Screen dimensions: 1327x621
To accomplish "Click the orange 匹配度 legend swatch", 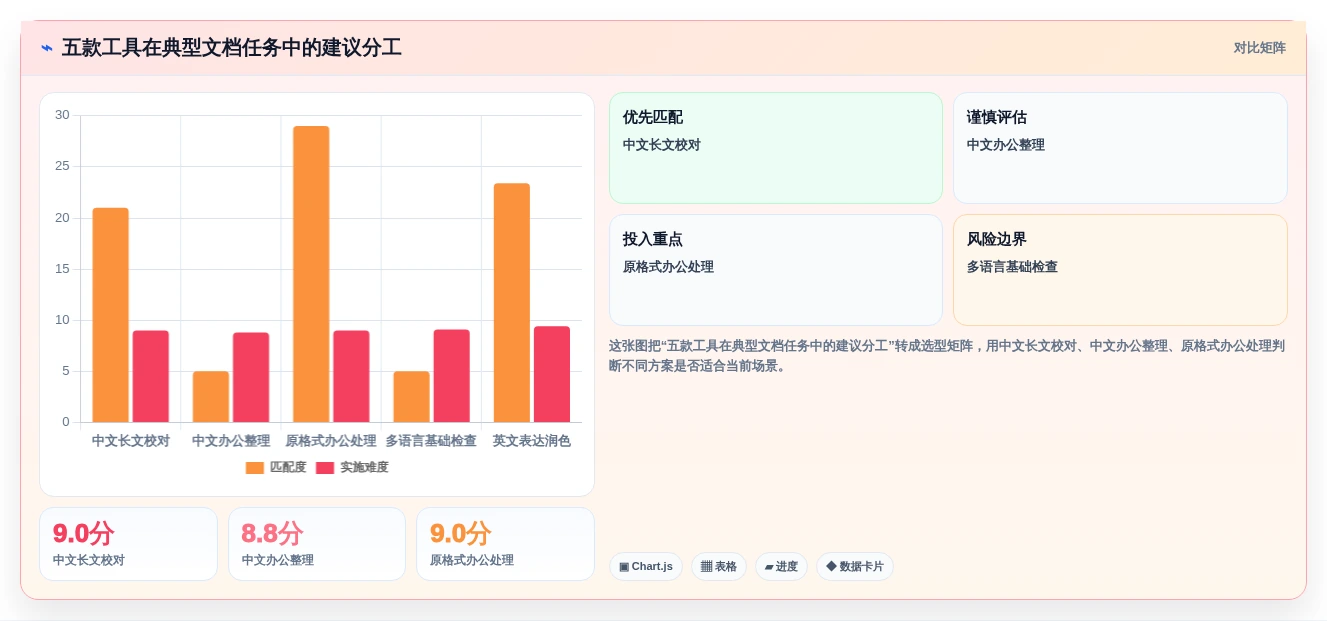I will point(255,467).
